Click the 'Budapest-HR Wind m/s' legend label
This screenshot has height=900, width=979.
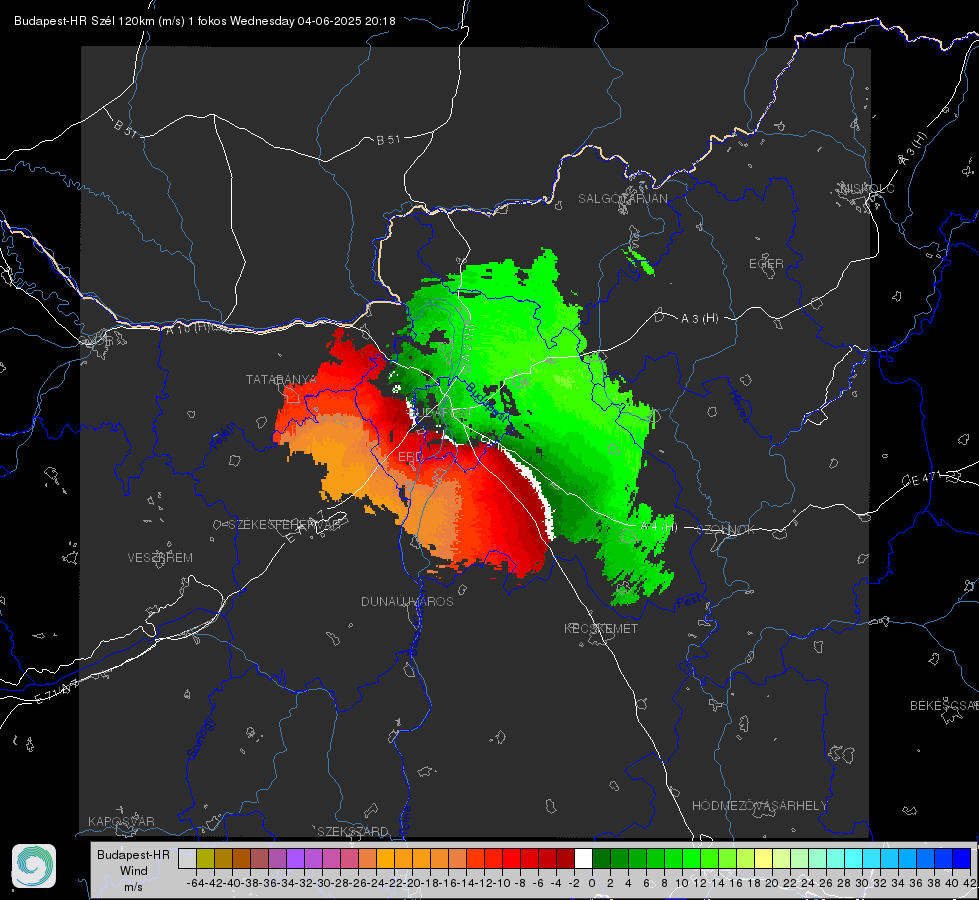(134, 871)
